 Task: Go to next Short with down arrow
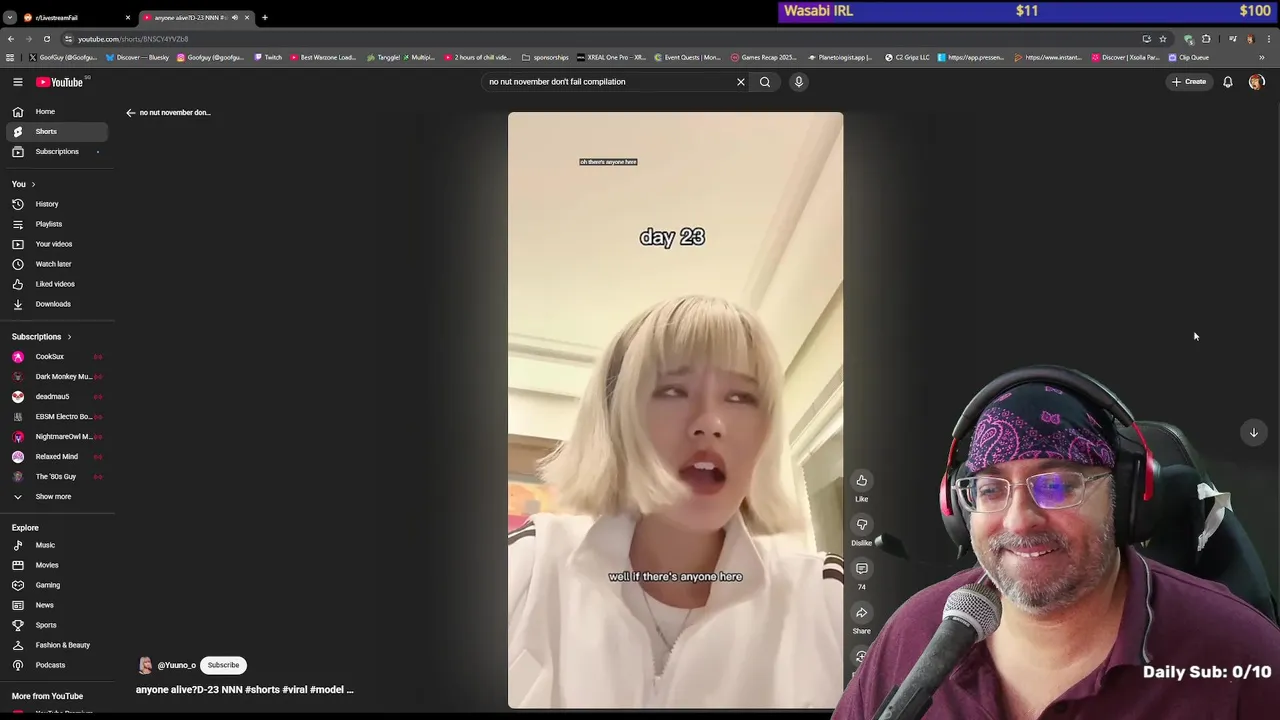pyautogui.click(x=1253, y=433)
